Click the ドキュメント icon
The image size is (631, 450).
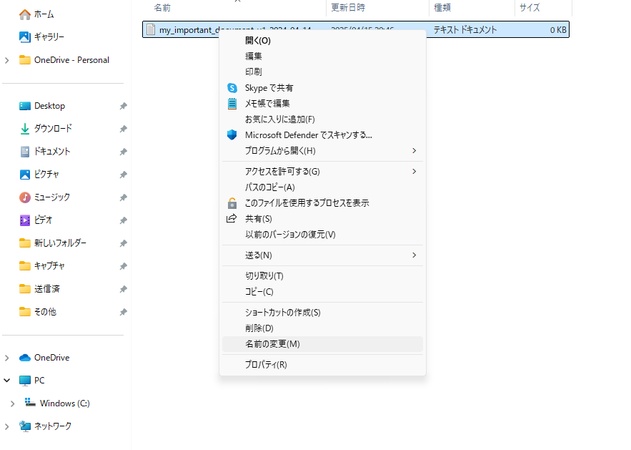tap(25, 152)
